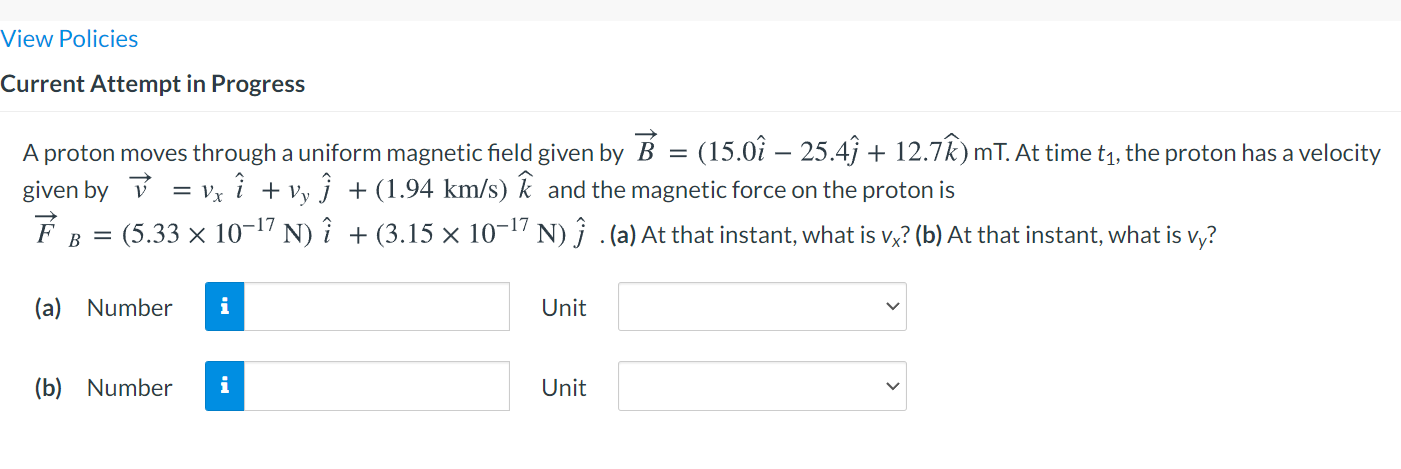Click the Unit label in row (a)
The height and width of the screenshot is (469, 1401).
point(564,308)
